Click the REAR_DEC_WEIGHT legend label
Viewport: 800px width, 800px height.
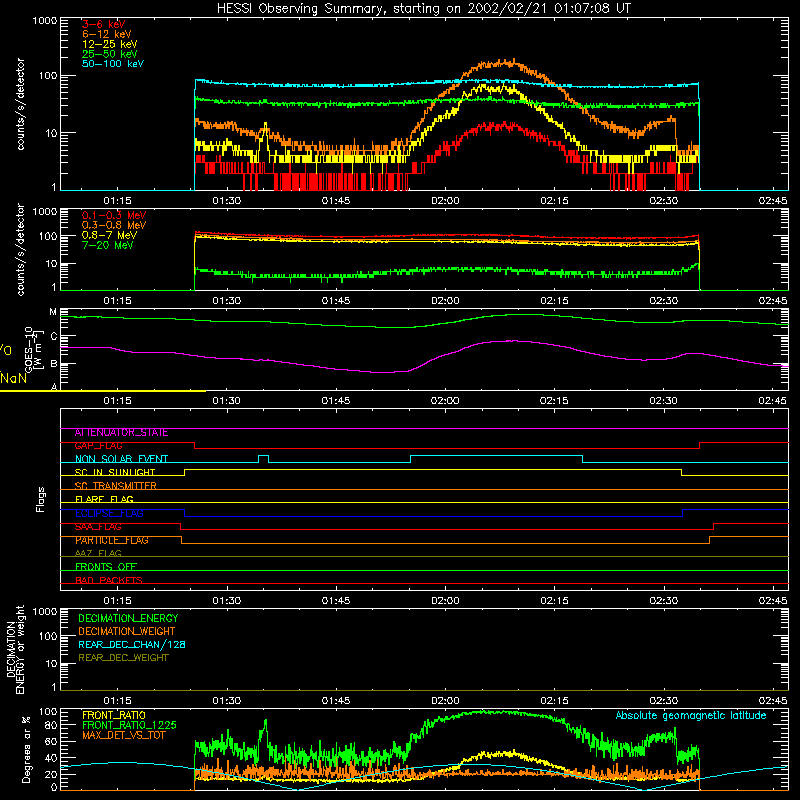(x=123, y=658)
